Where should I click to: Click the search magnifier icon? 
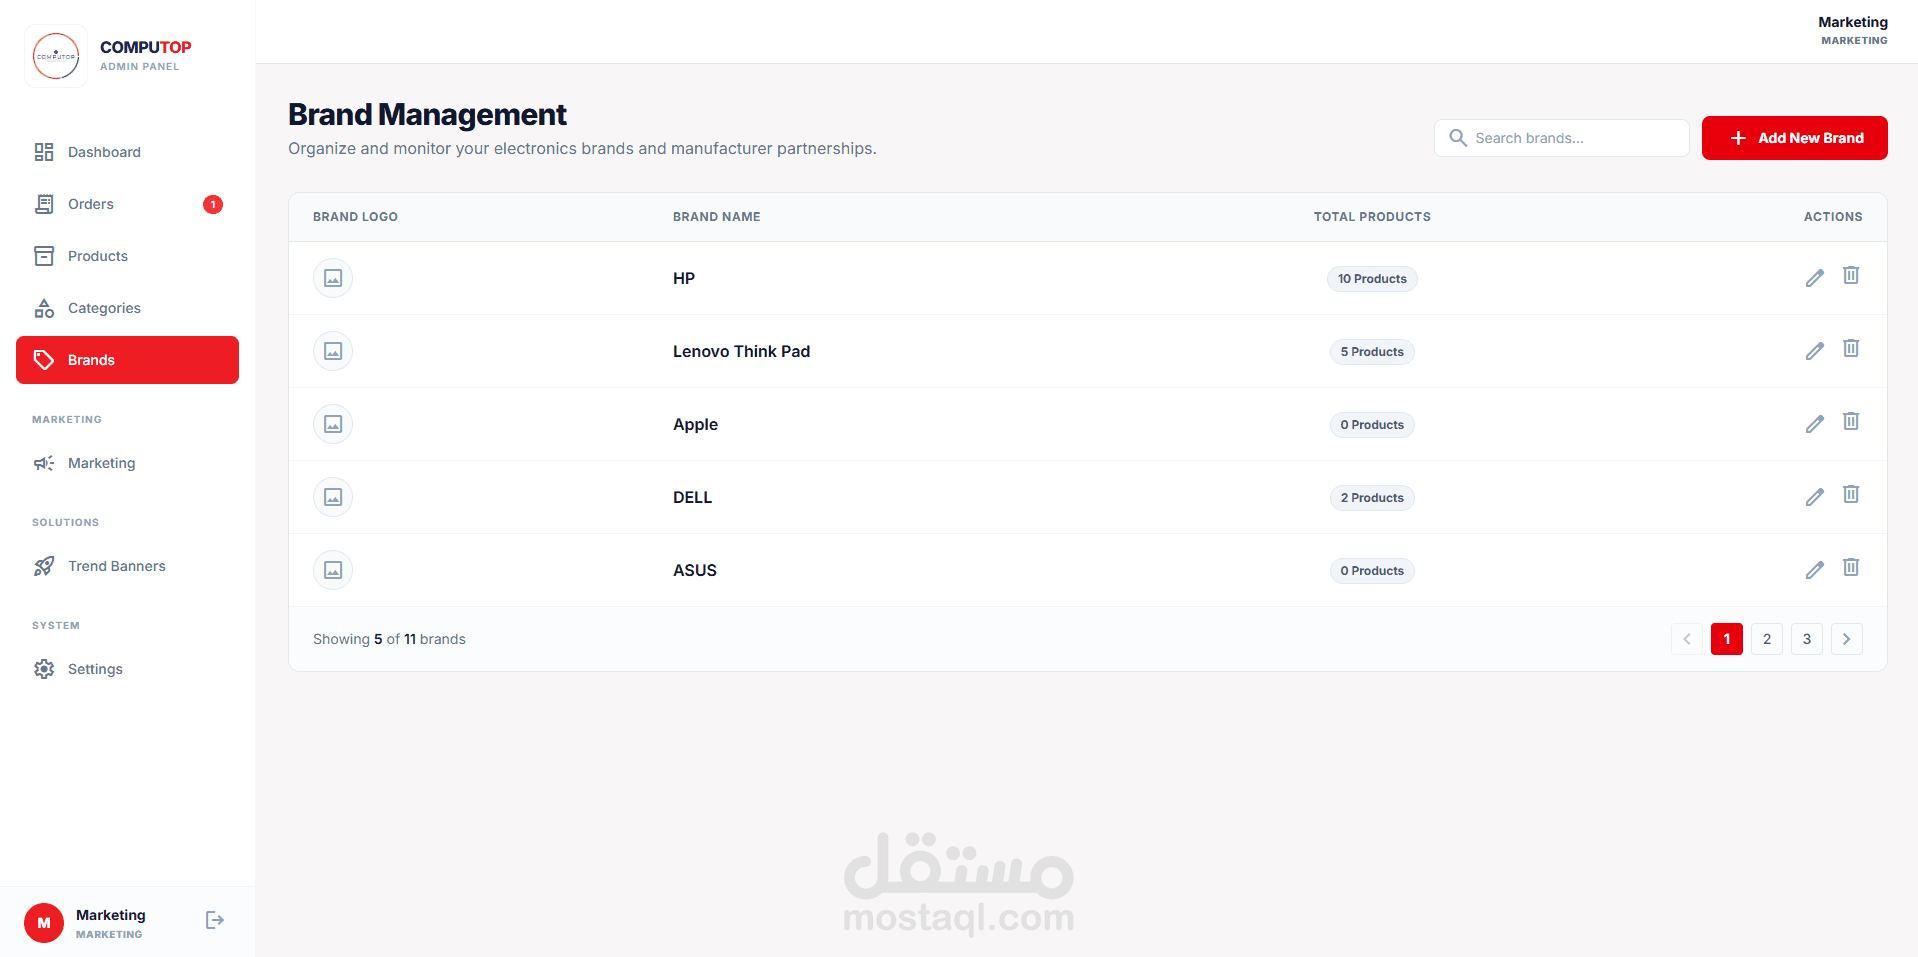click(x=1458, y=138)
